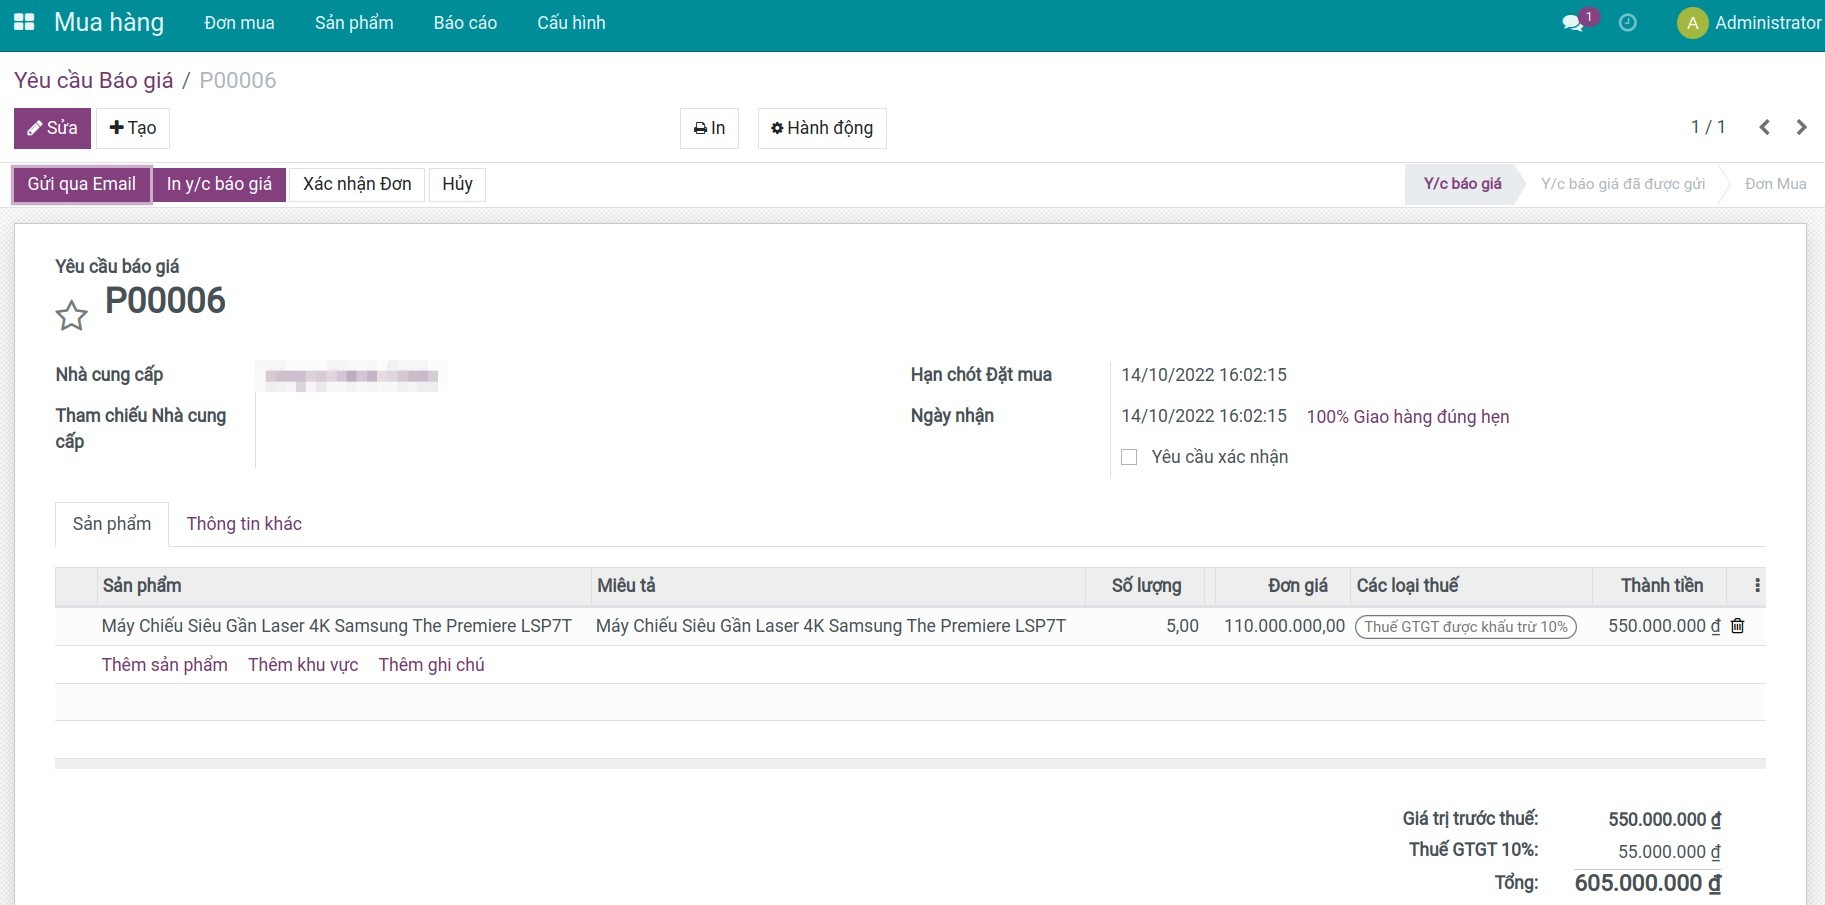The width and height of the screenshot is (1825, 905).
Task: Open the chat messages icon
Action: [x=1573, y=23]
